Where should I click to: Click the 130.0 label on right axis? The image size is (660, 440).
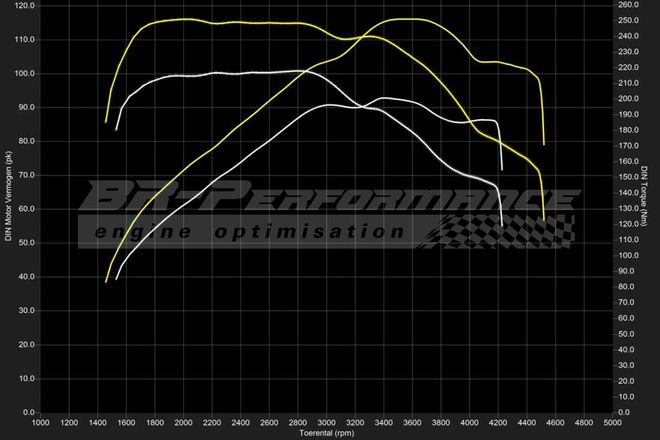[628, 208]
